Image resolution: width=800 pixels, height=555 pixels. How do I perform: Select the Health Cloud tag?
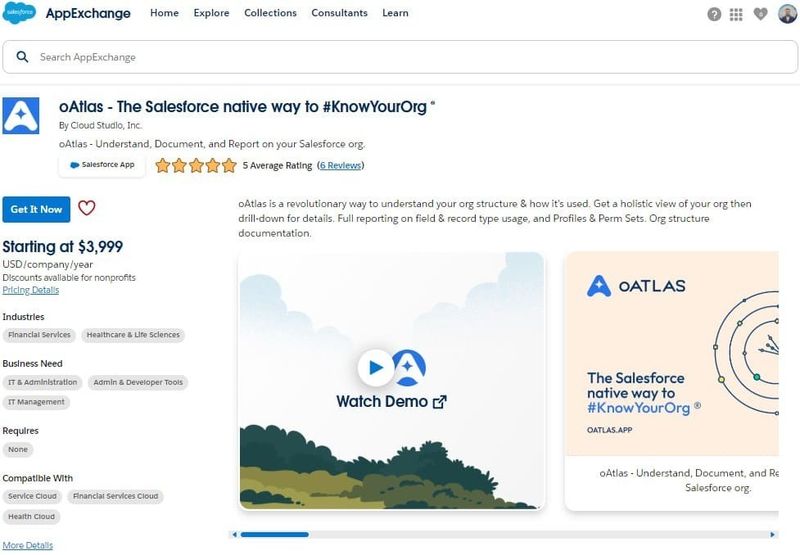pyautogui.click(x=31, y=516)
